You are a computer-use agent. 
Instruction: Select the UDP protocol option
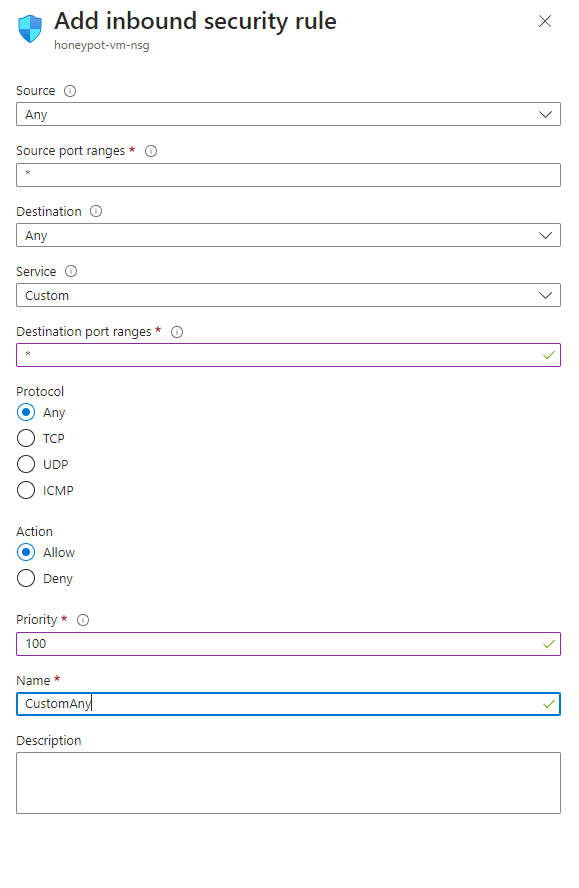pyautogui.click(x=26, y=464)
